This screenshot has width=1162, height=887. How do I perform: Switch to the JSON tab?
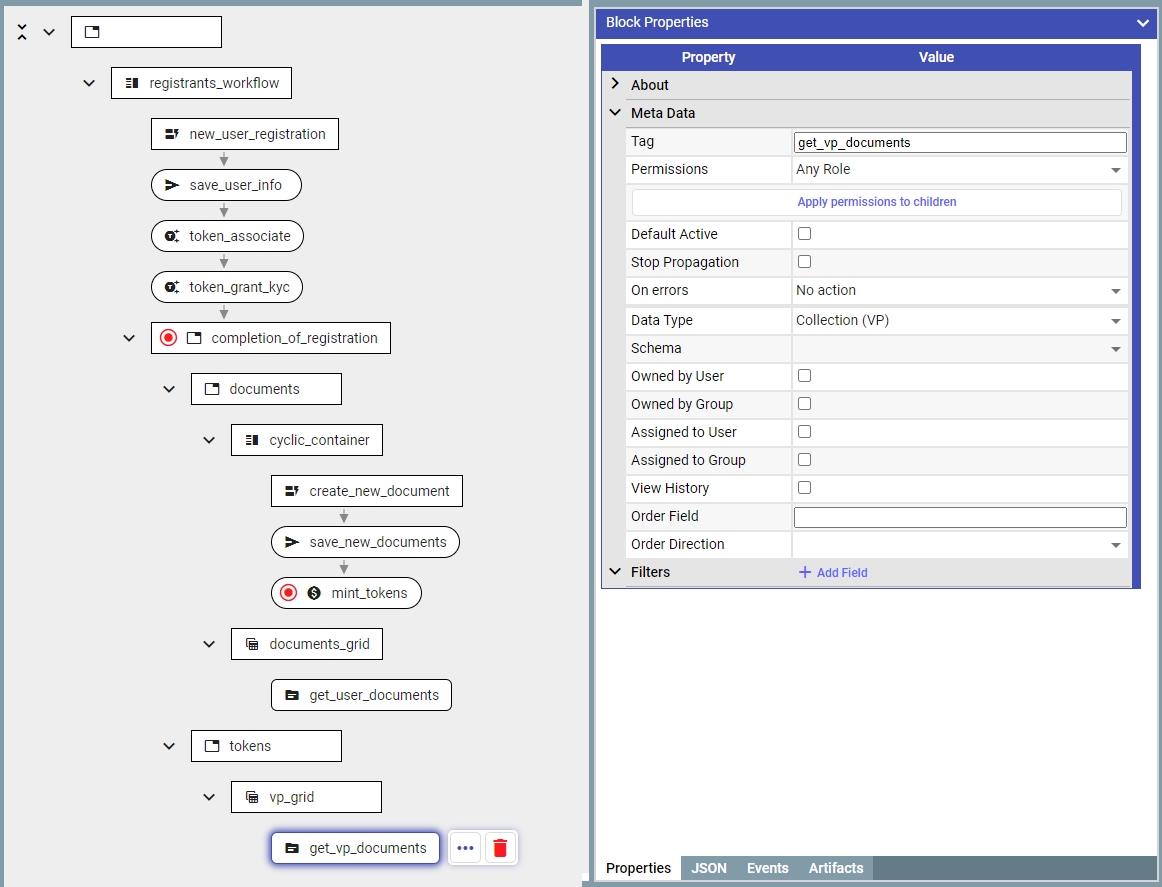click(709, 868)
